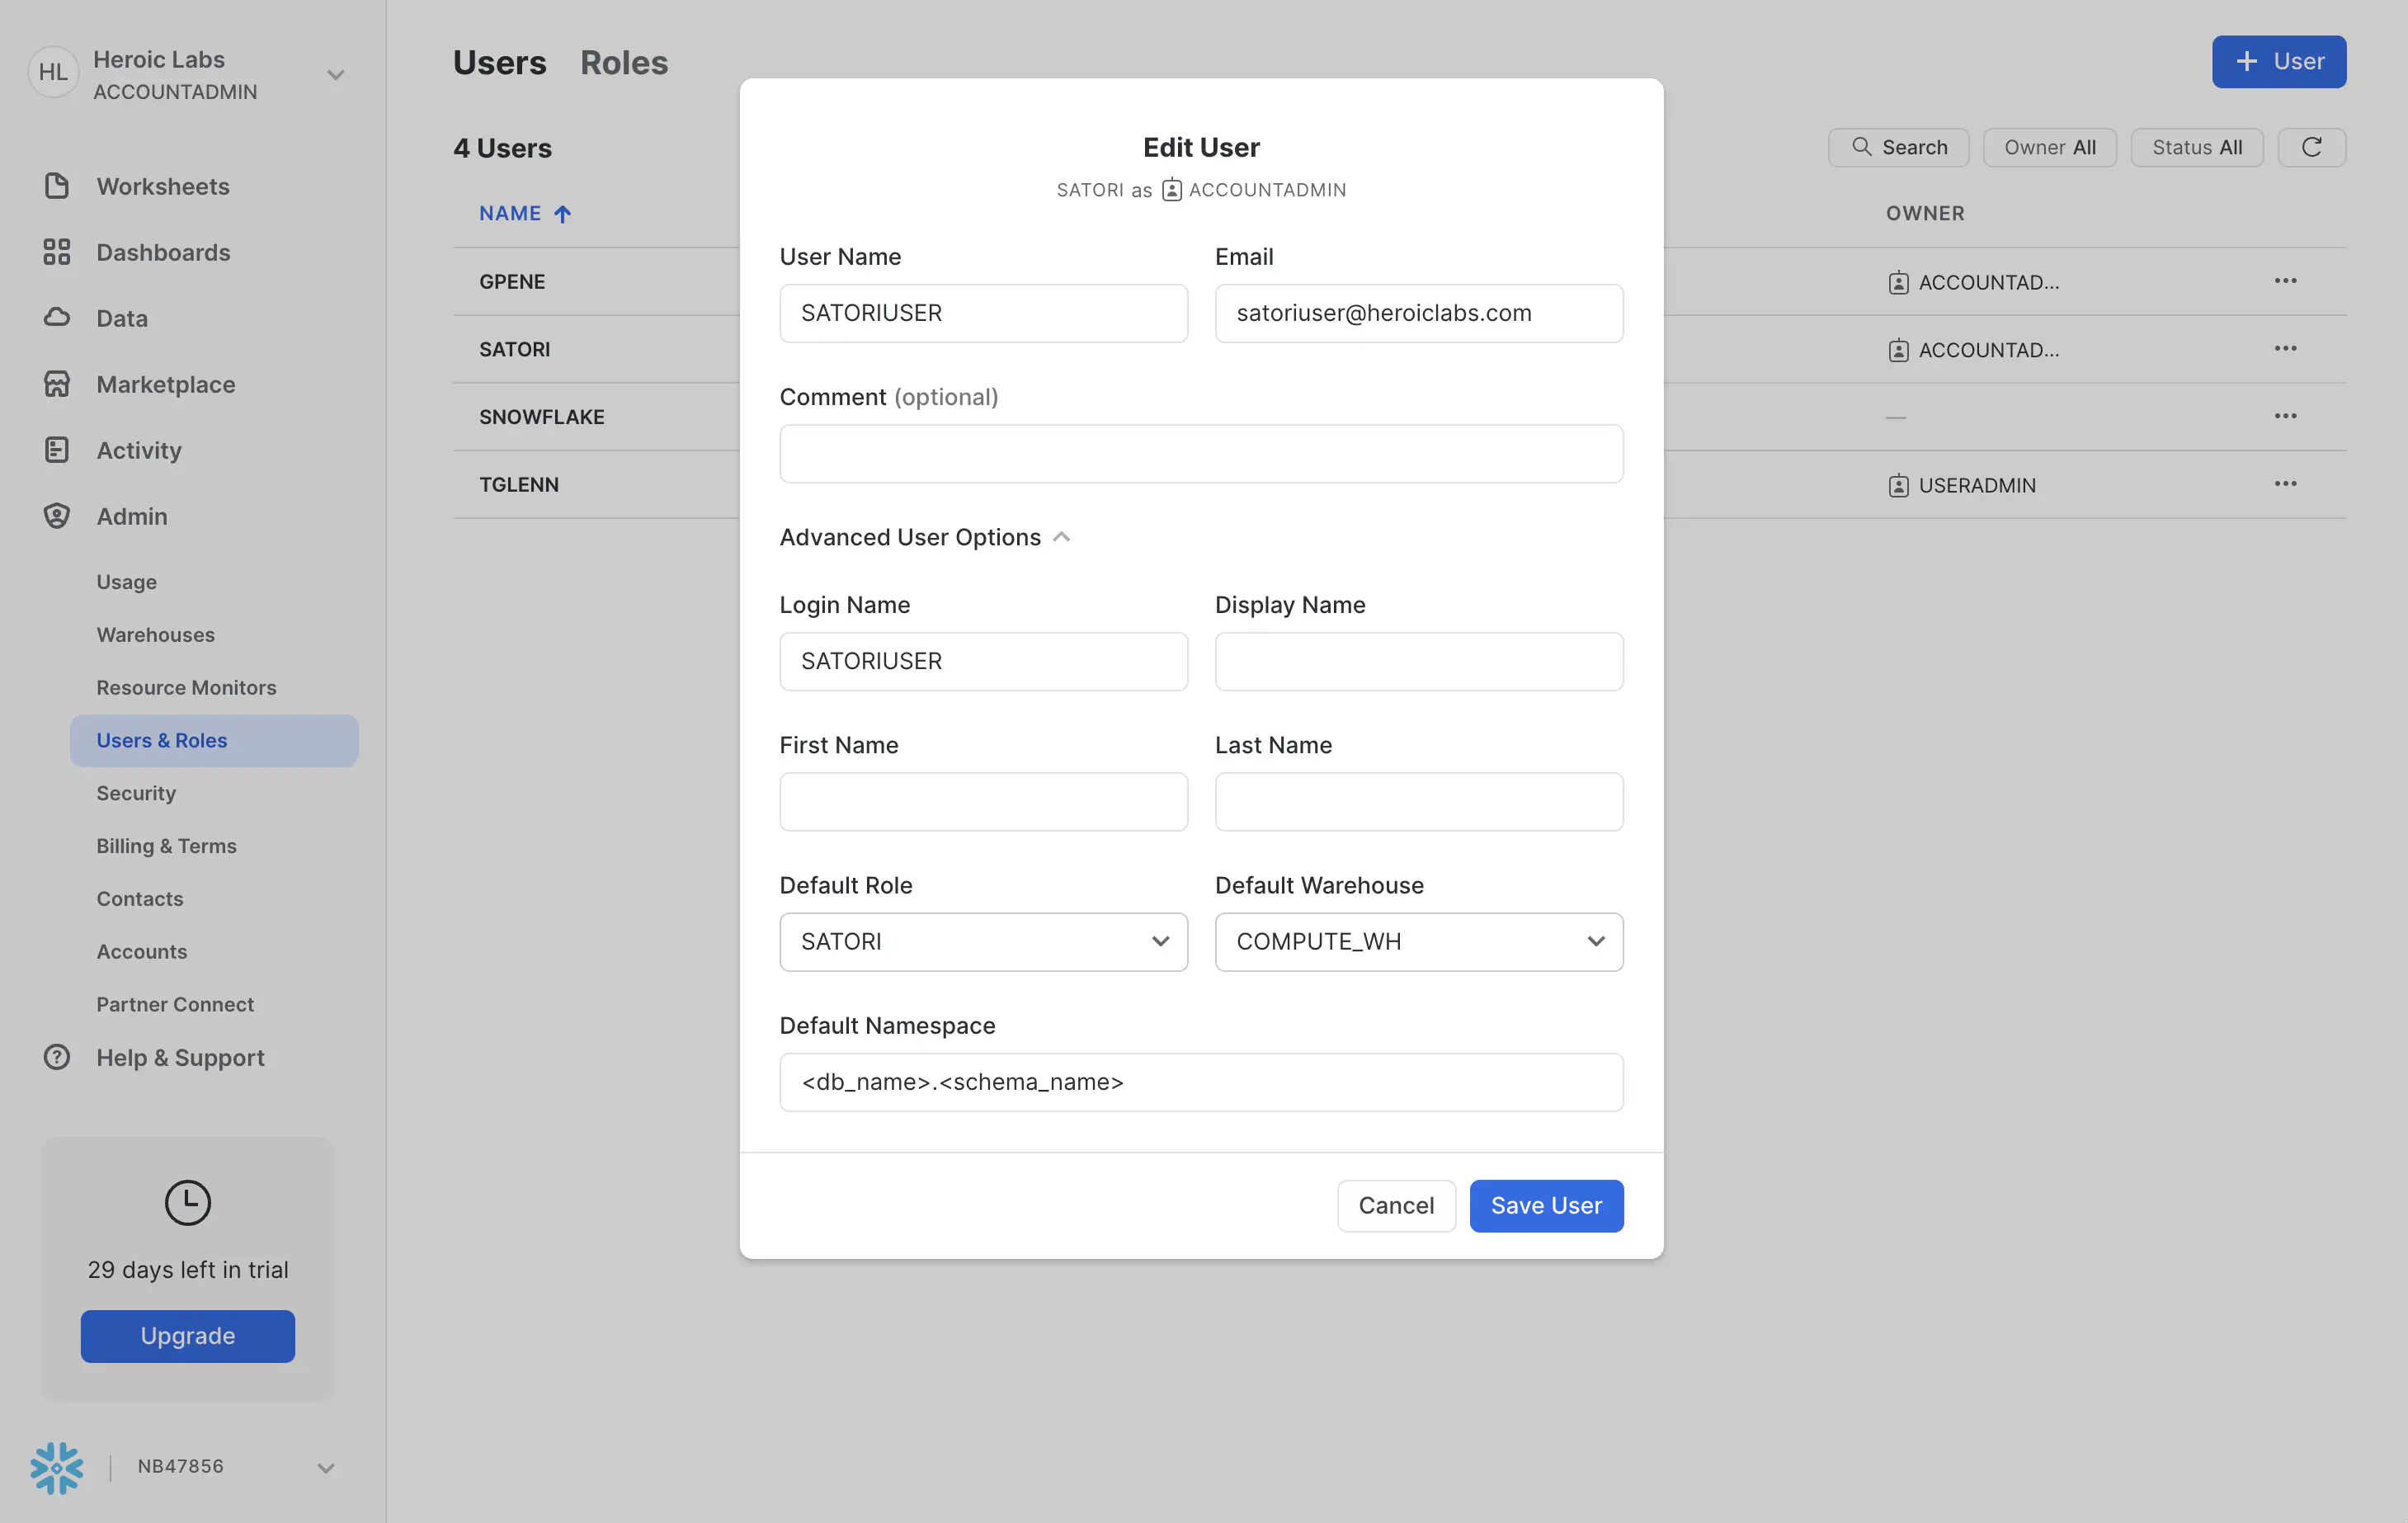Screen dimensions: 2408x1523
Task: Click the Worksheets sidebar icon
Action: pyautogui.click(x=57, y=186)
